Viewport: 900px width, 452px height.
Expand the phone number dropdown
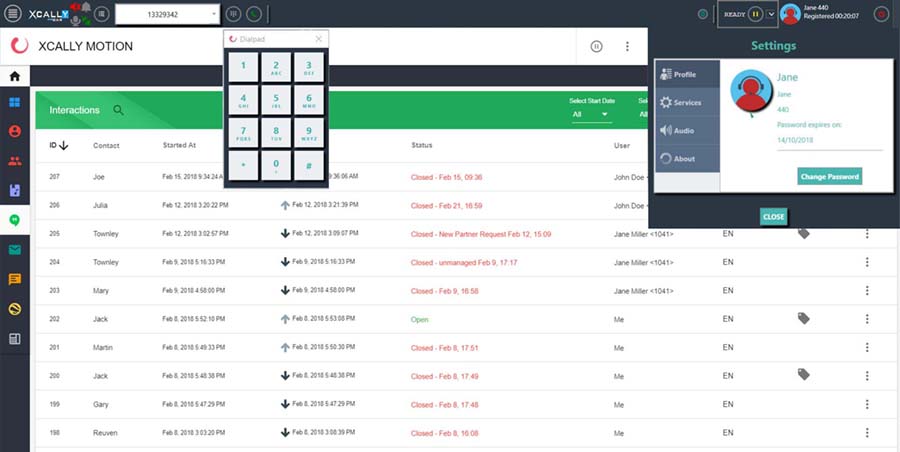[214, 14]
